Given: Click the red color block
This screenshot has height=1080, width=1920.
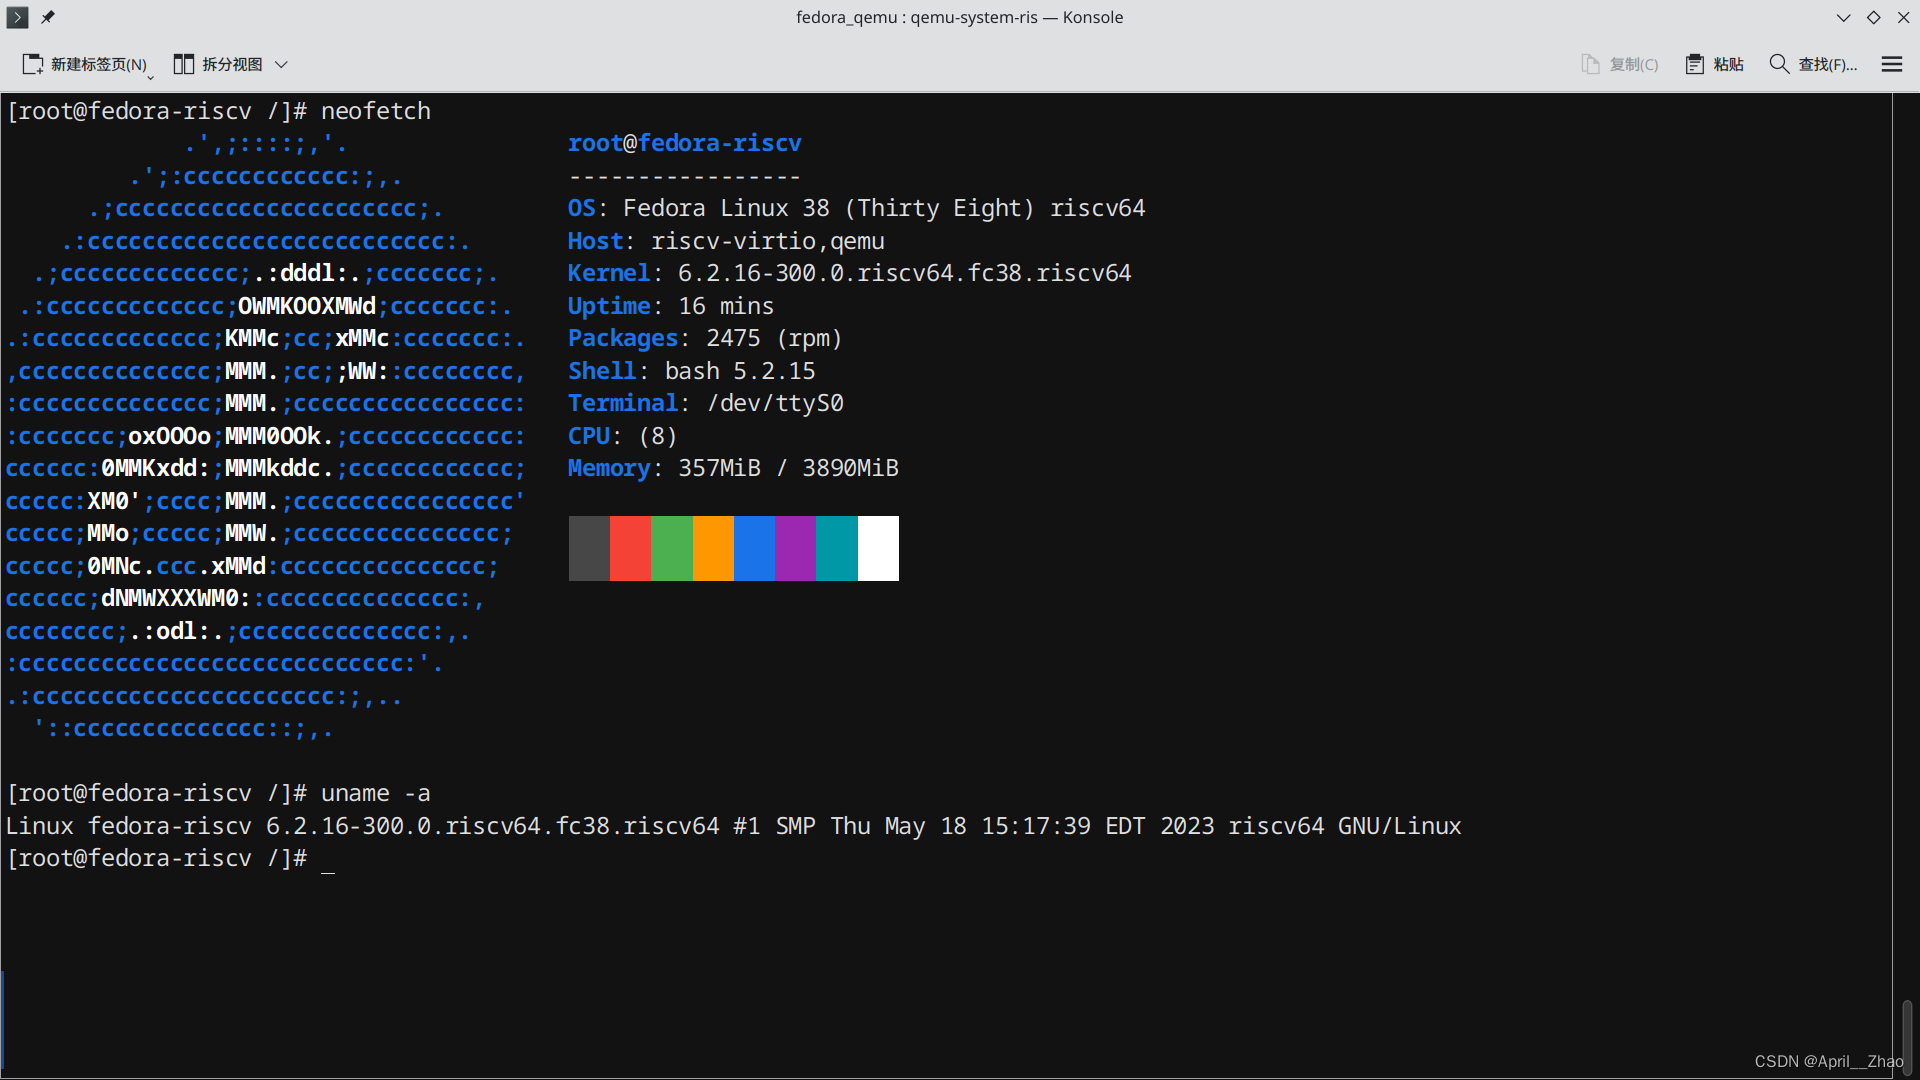Looking at the screenshot, I should (x=630, y=548).
